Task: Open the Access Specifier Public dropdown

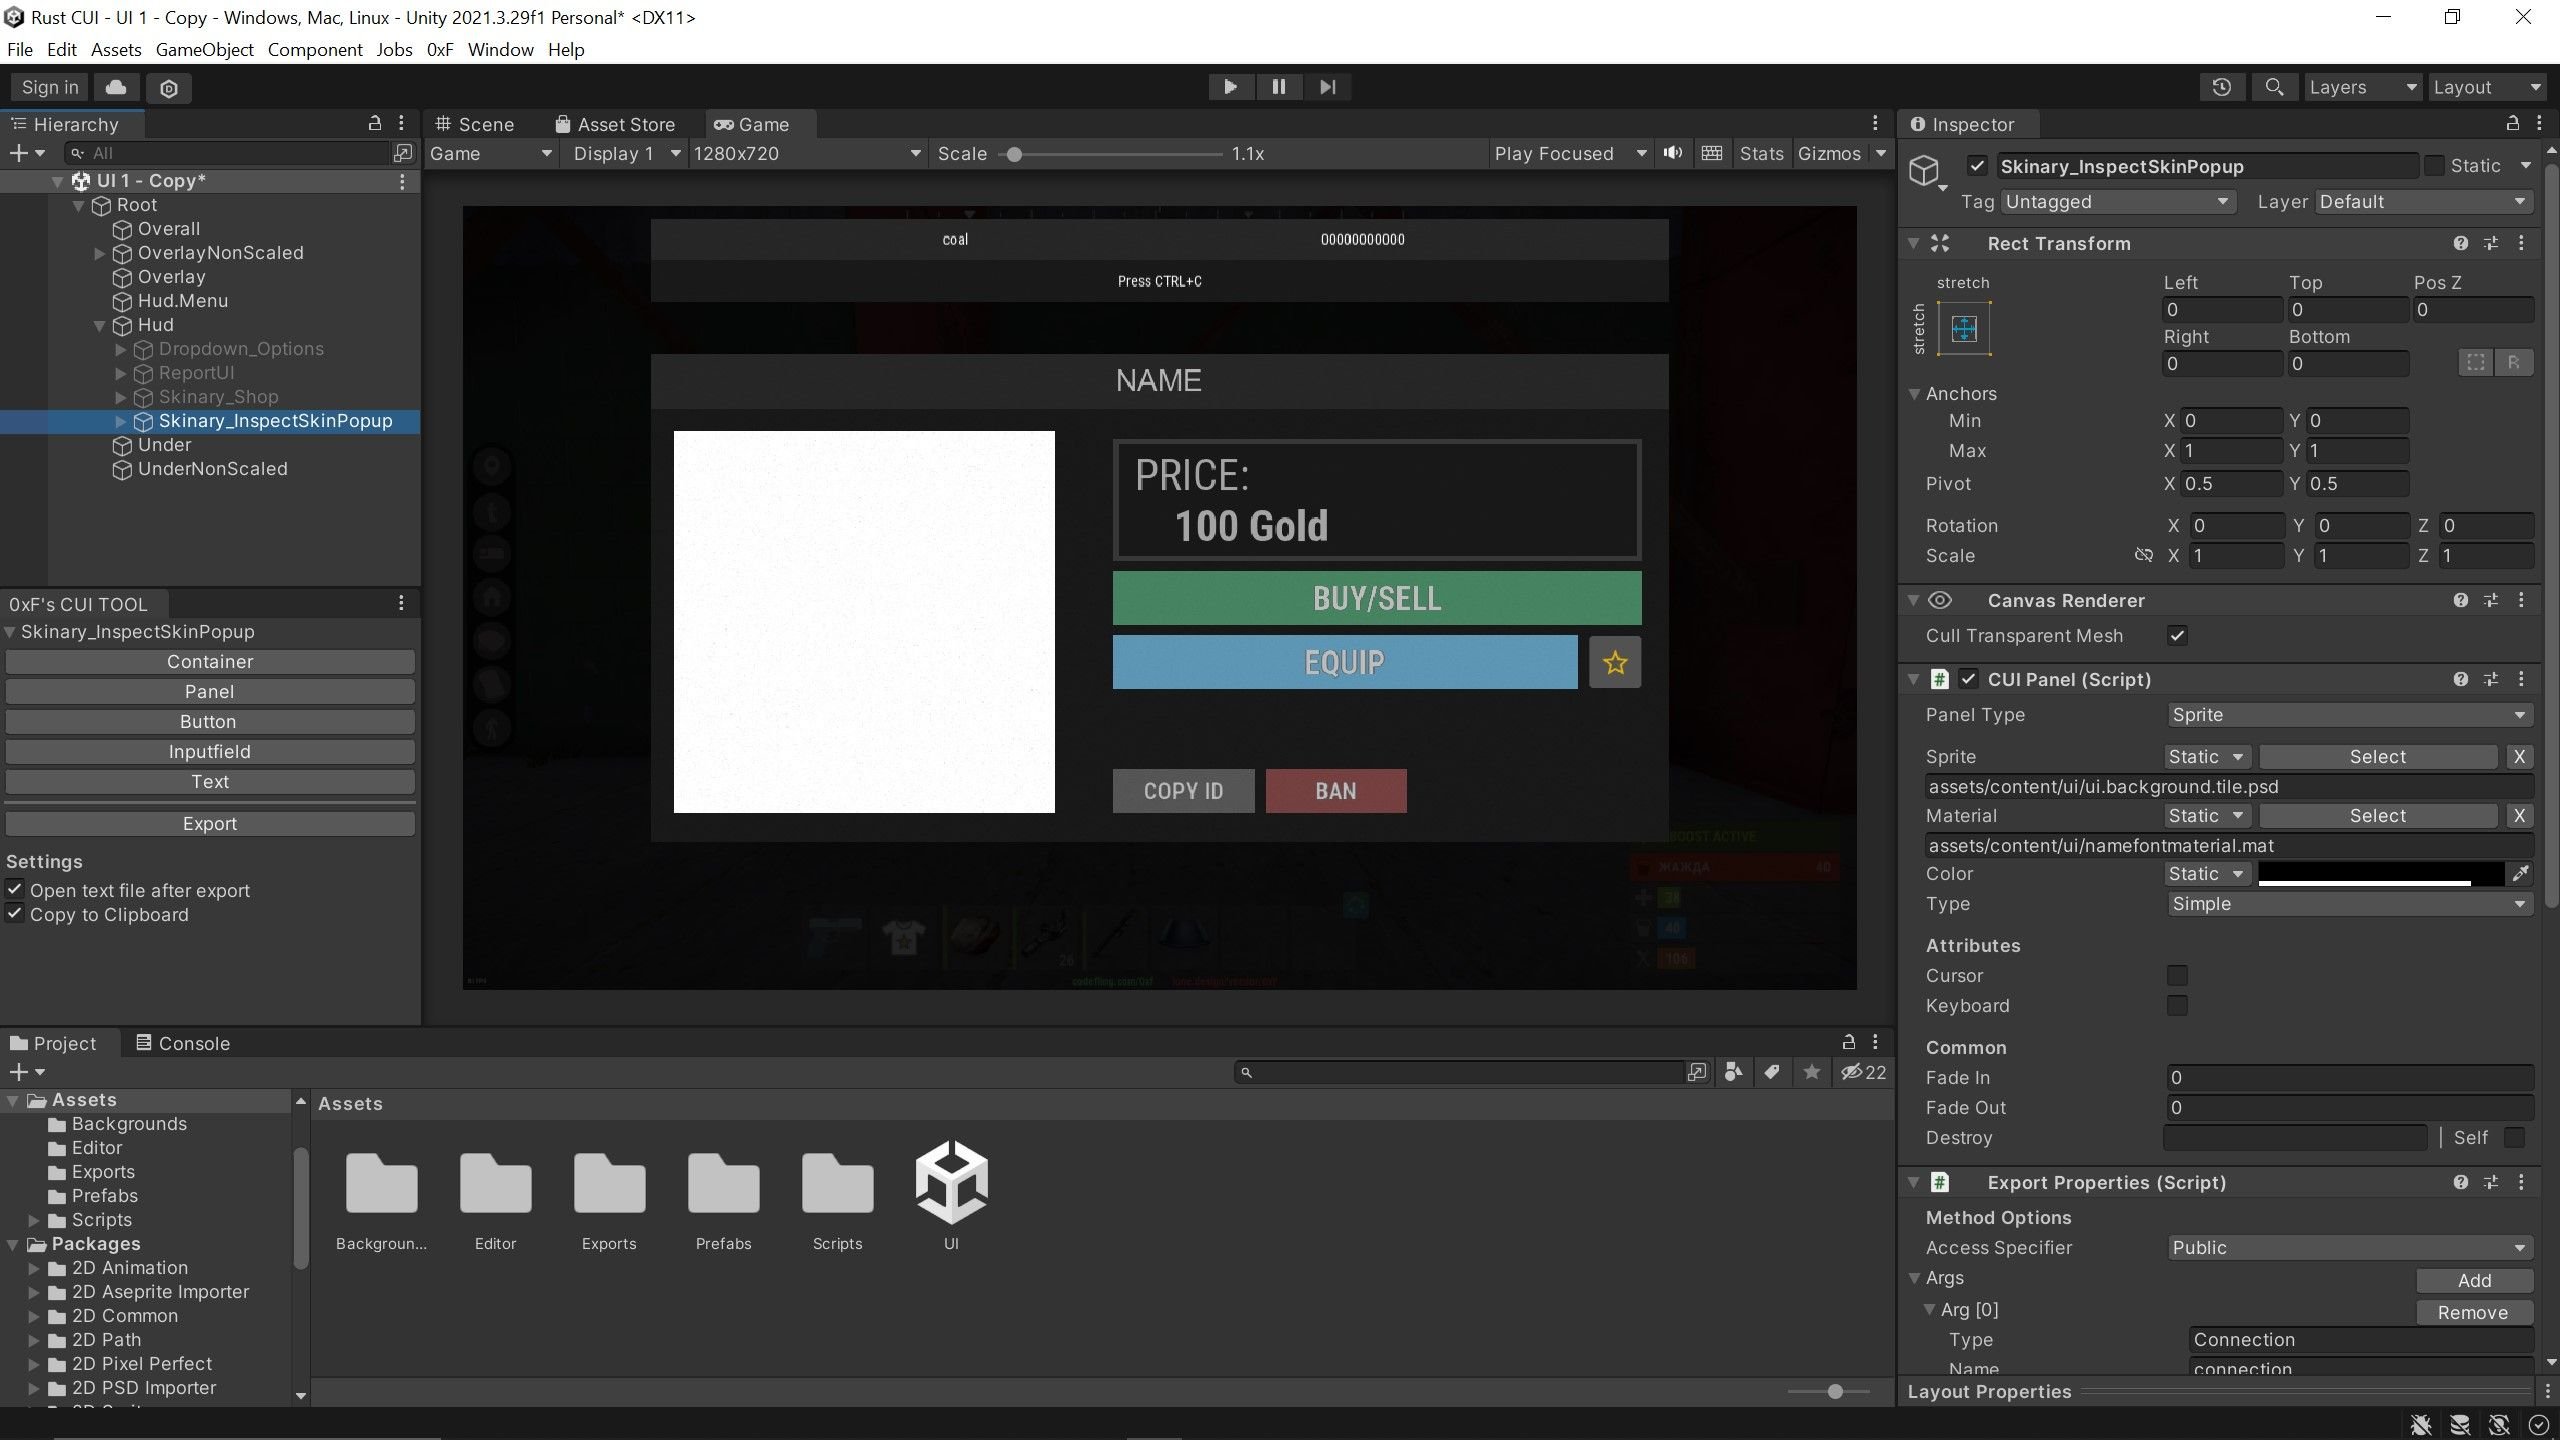Action: pyautogui.click(x=2348, y=1248)
